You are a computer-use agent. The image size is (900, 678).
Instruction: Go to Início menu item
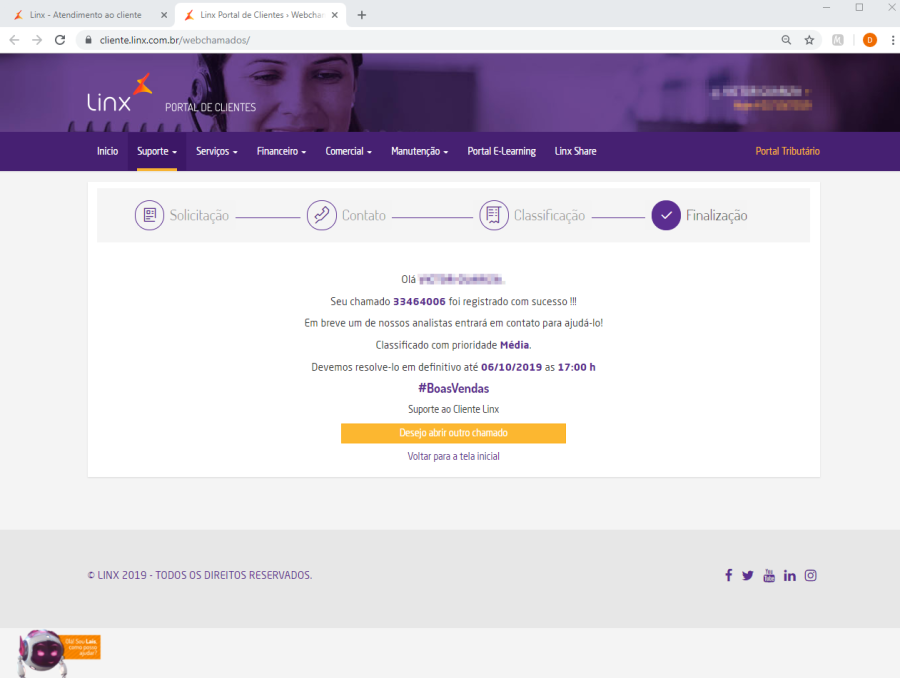(x=107, y=151)
